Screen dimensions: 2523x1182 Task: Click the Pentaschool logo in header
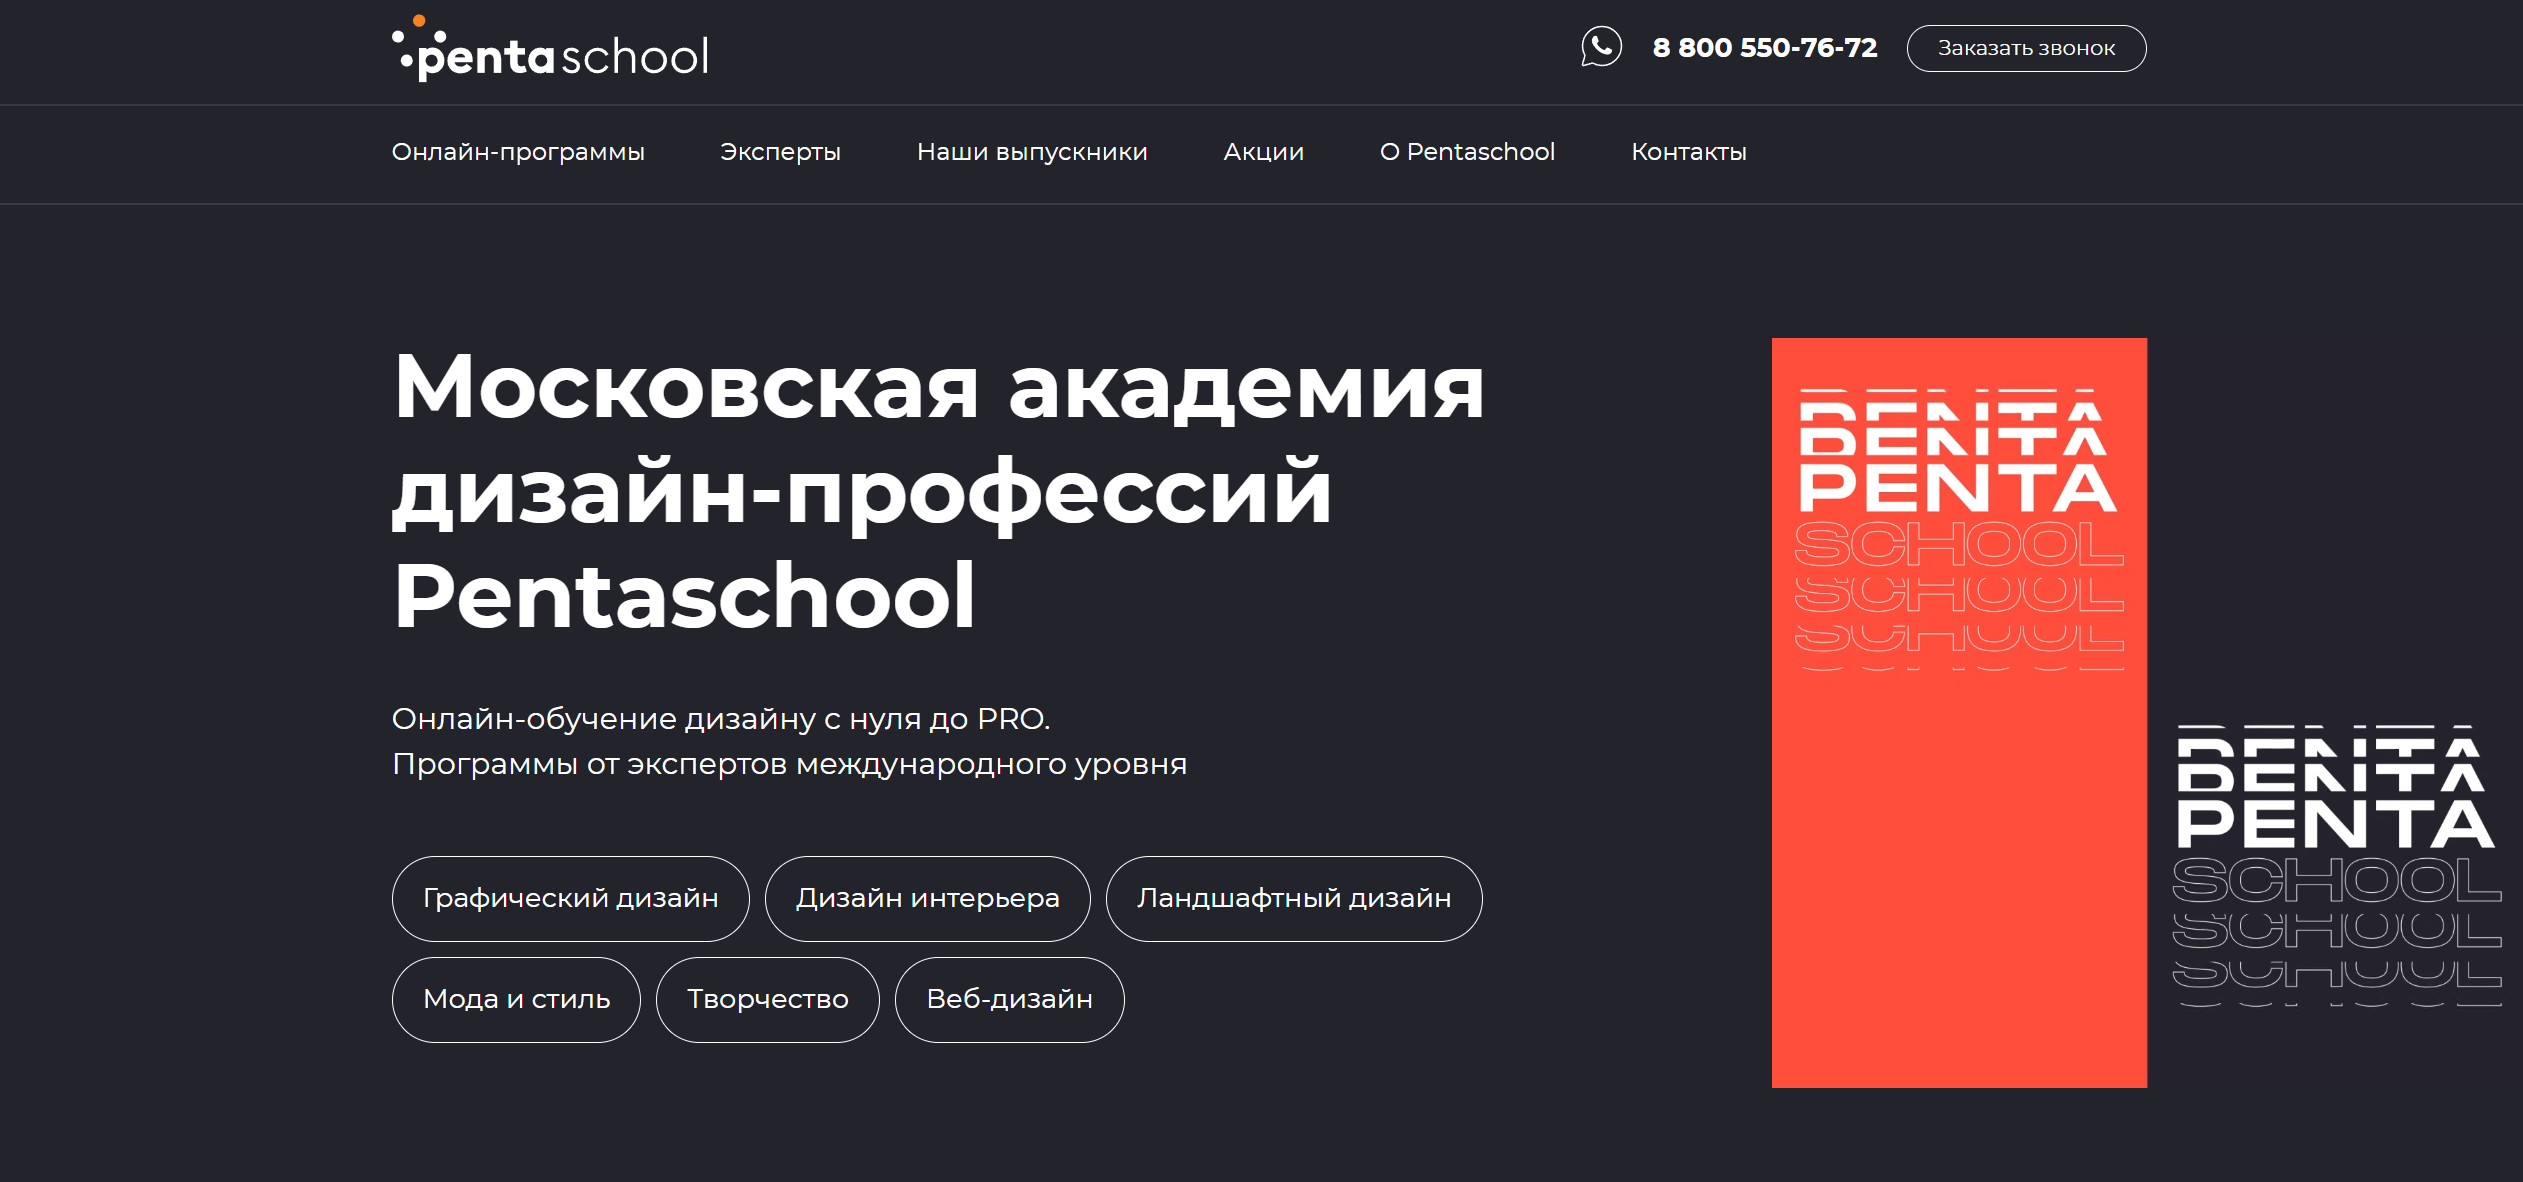550,50
